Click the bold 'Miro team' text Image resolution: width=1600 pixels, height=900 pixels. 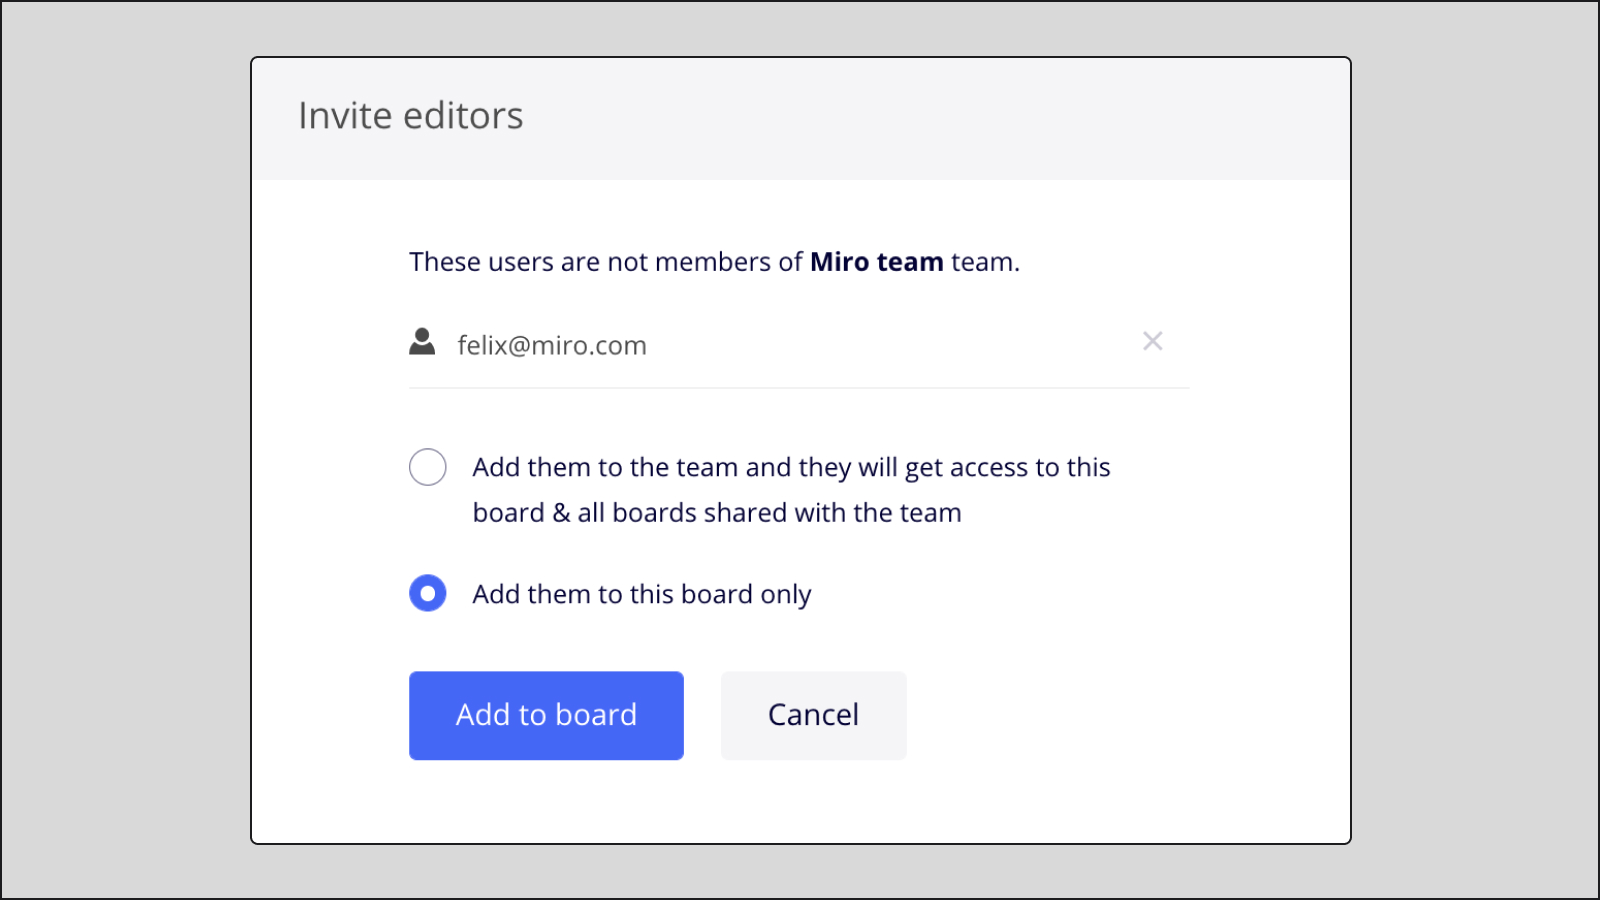coord(876,261)
